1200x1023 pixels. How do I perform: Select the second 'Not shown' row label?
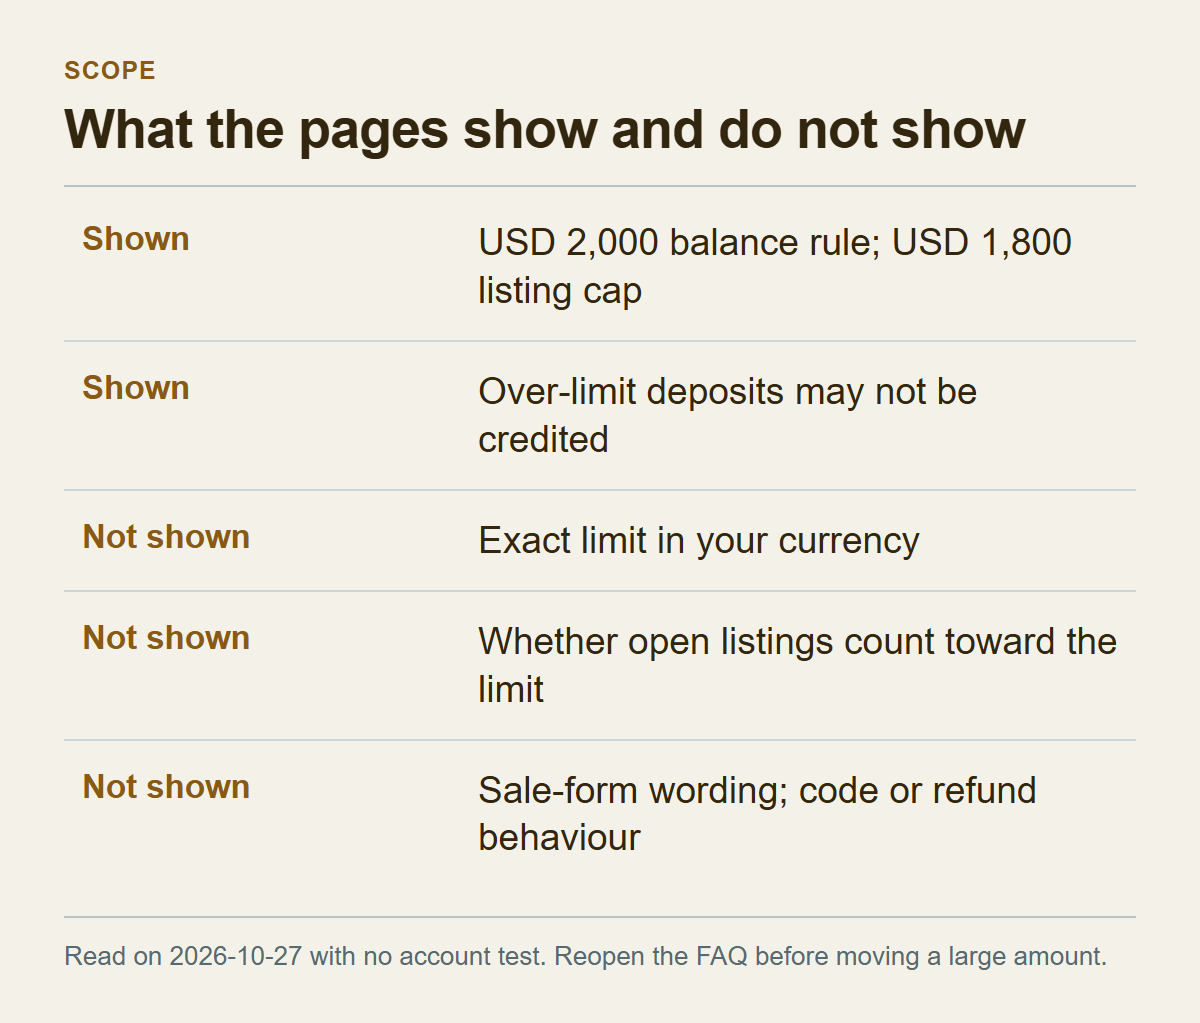166,638
